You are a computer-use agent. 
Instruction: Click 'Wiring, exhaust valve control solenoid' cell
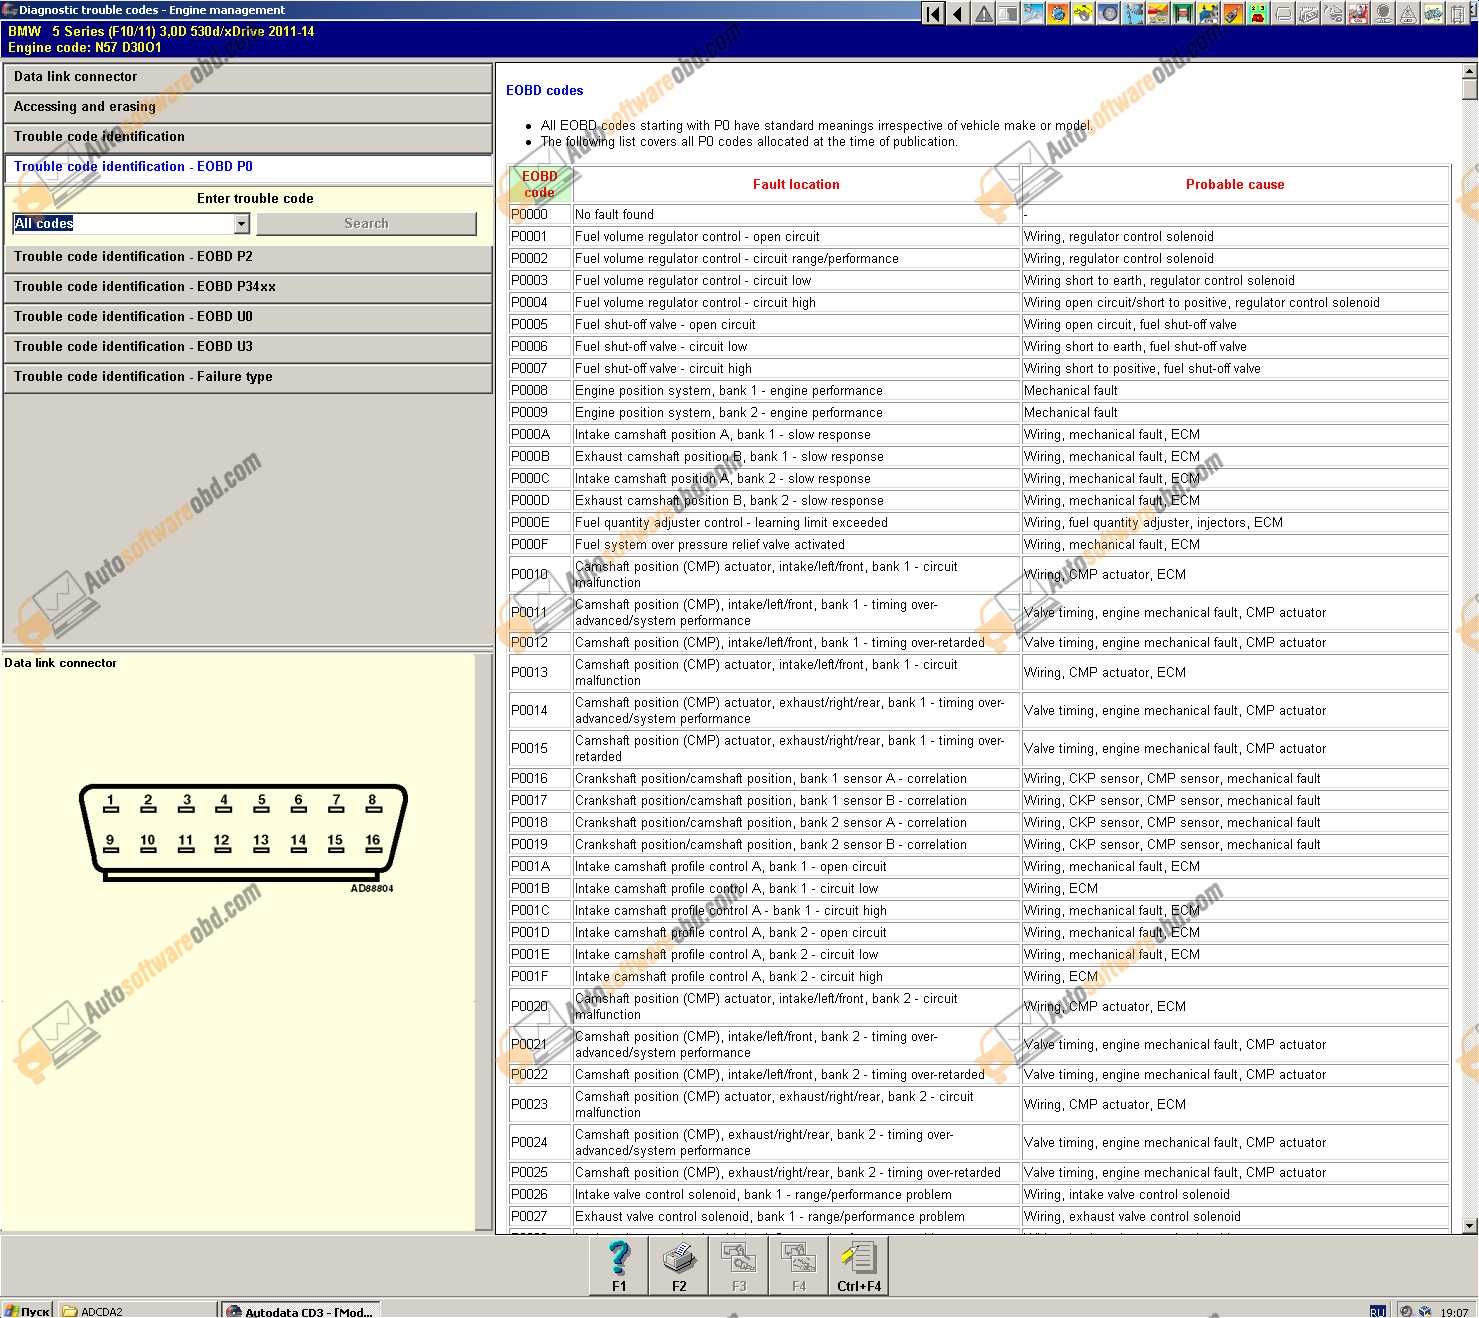[x=1235, y=1216]
